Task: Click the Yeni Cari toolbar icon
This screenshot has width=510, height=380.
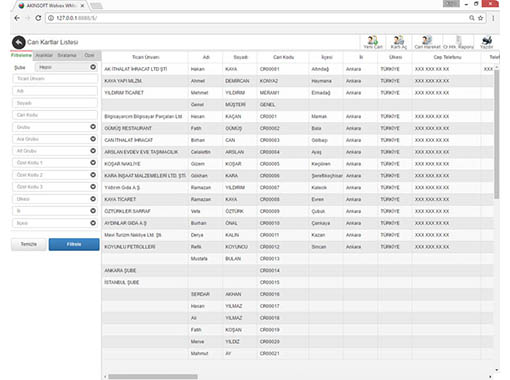Action: [x=373, y=42]
